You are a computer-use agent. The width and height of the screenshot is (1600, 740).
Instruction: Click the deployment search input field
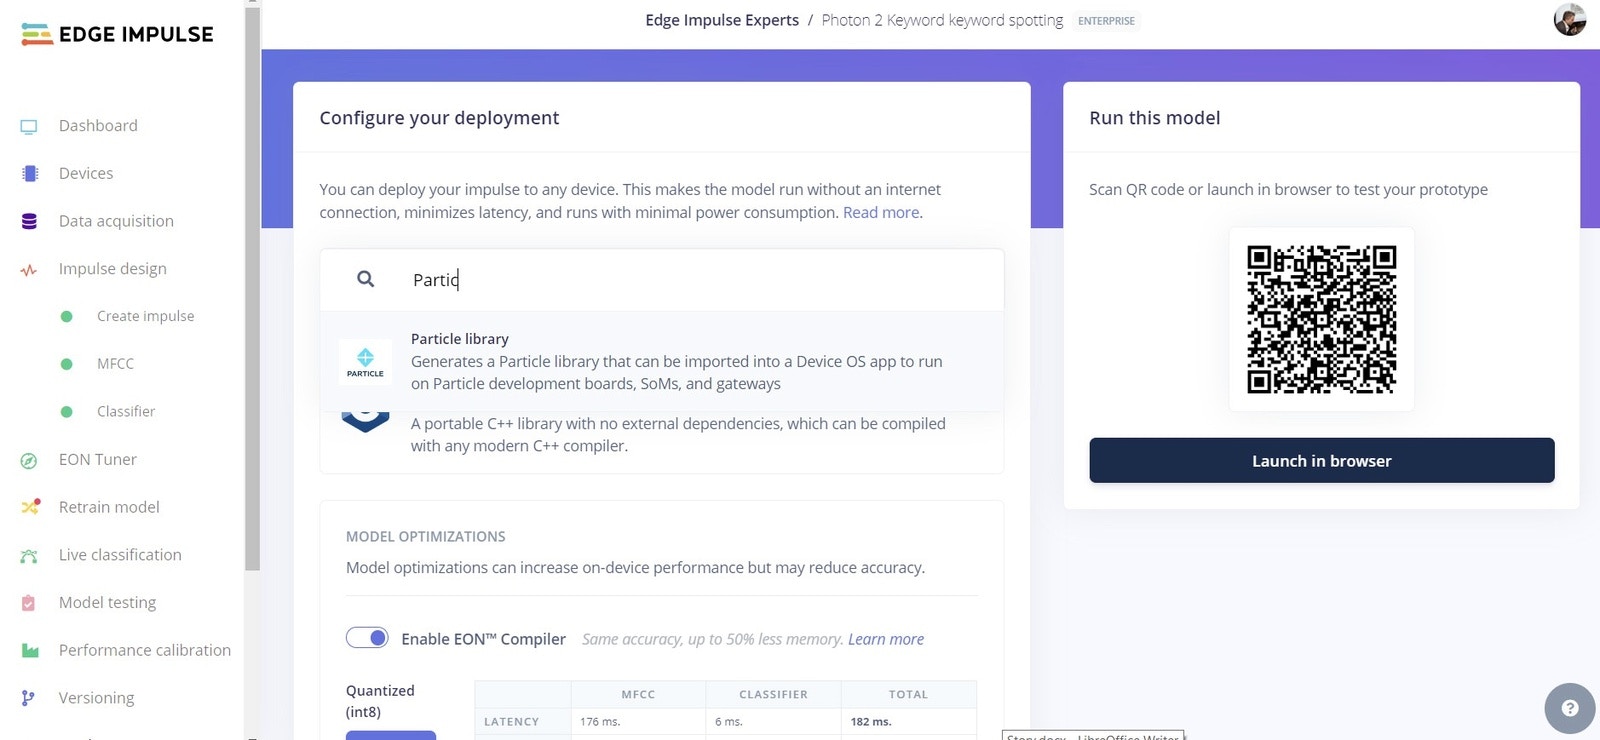(662, 280)
